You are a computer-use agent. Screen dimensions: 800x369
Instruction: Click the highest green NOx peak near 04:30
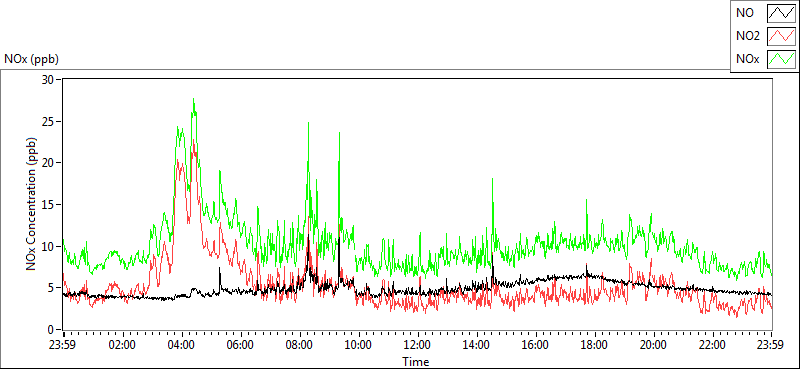[193, 100]
